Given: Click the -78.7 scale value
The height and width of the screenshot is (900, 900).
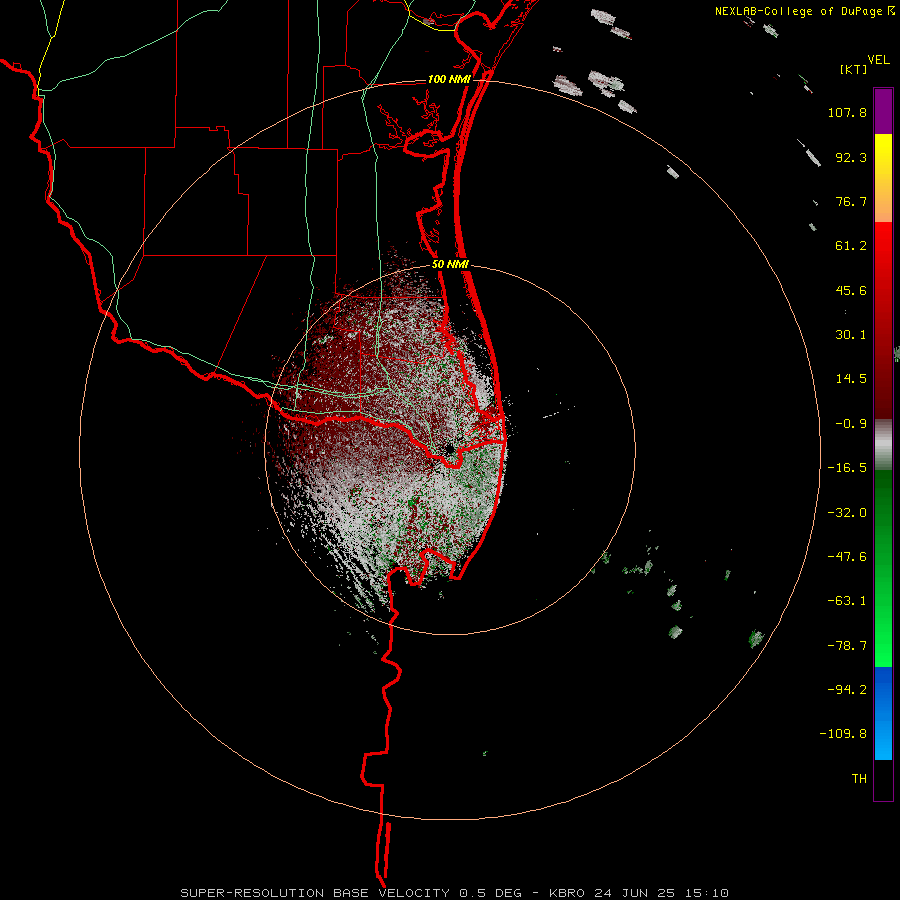Looking at the screenshot, I should tap(847, 646).
